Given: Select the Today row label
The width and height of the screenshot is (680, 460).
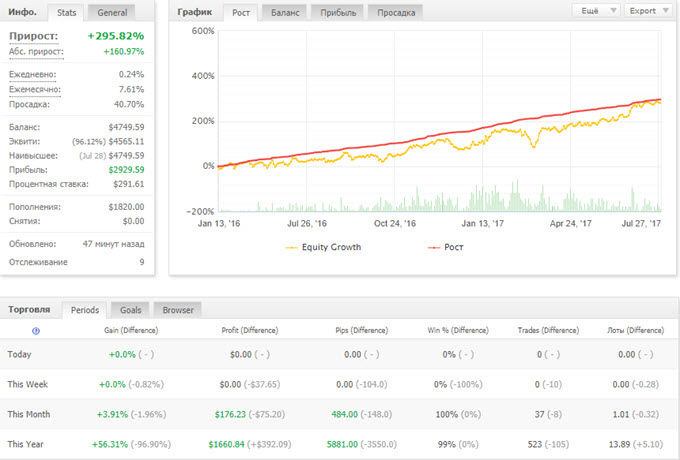Looking at the screenshot, I should 20,354.
